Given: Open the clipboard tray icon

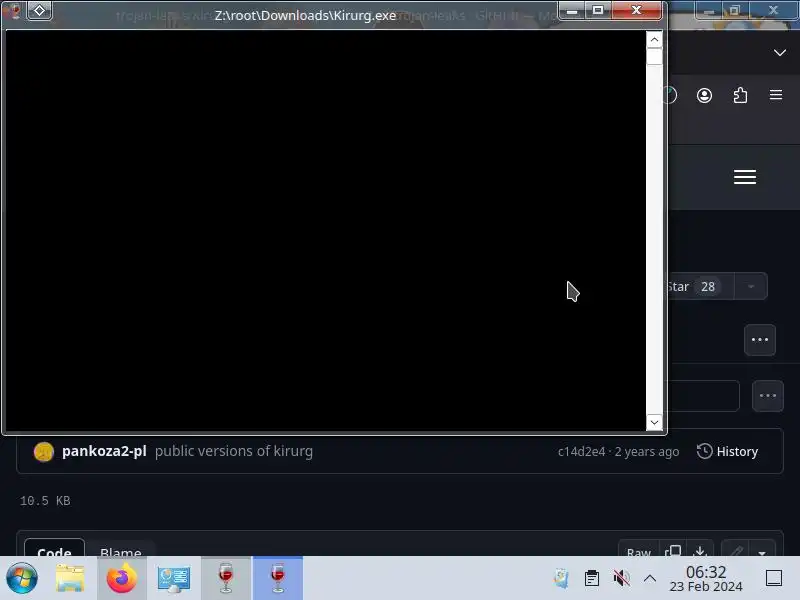Looking at the screenshot, I should tap(592, 578).
